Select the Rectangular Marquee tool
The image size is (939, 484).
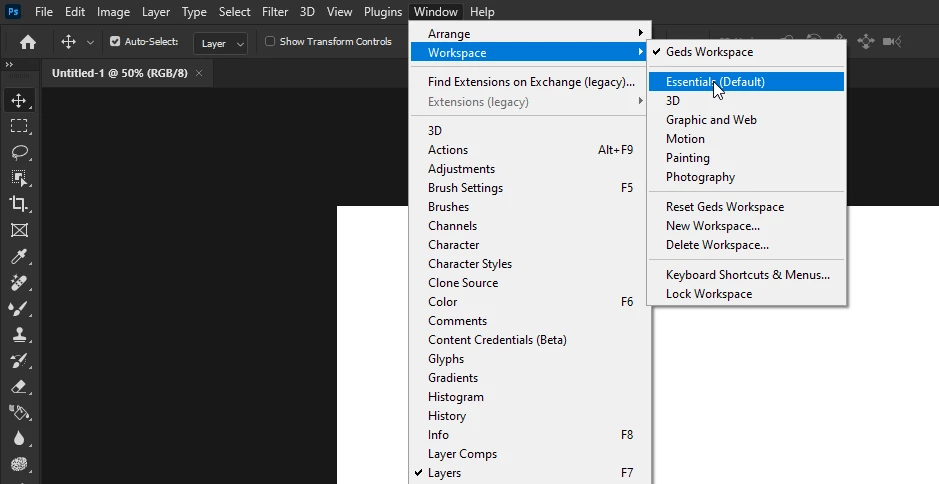[19, 126]
